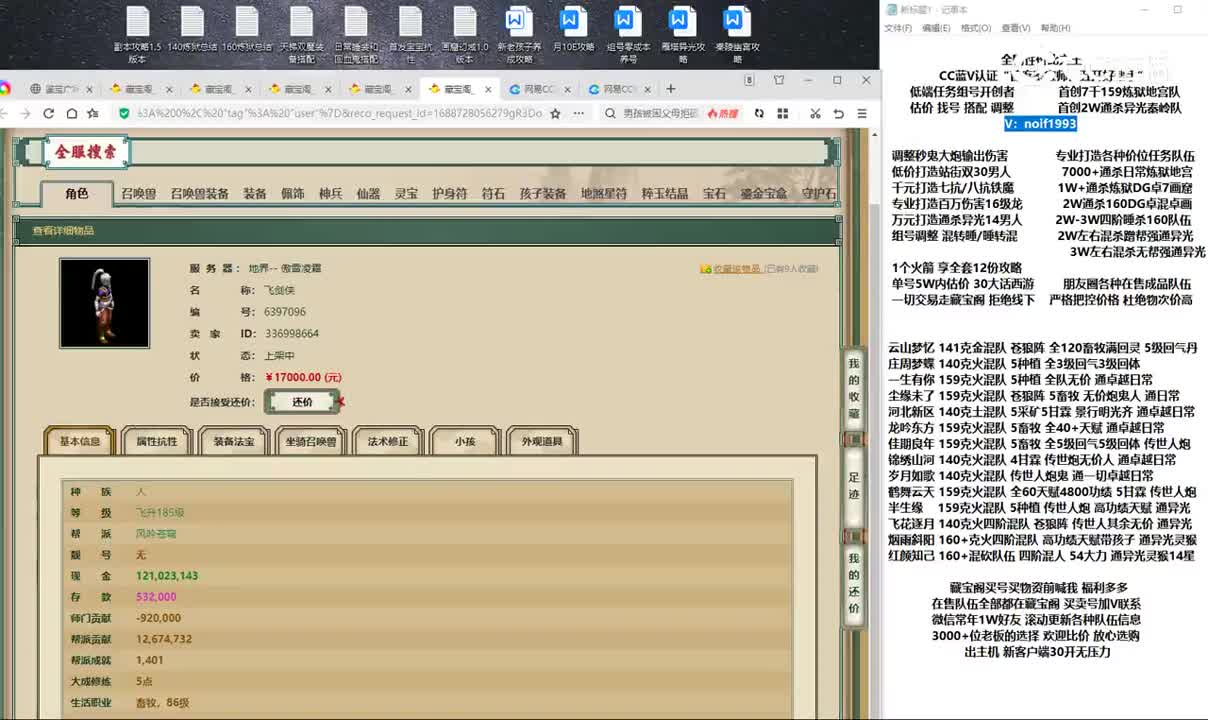Open the 属性抗性 detail tab
The width and height of the screenshot is (1208, 720).
(x=157, y=441)
